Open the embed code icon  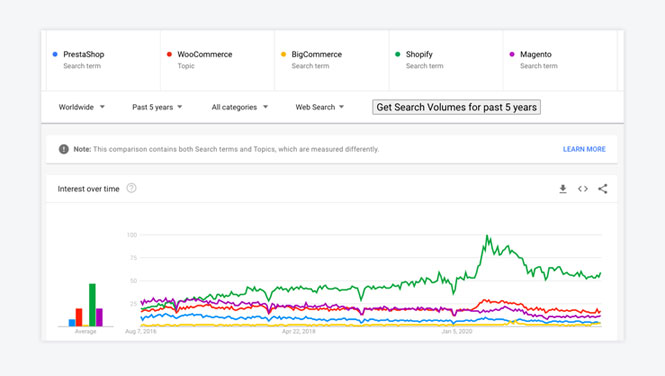pos(583,189)
